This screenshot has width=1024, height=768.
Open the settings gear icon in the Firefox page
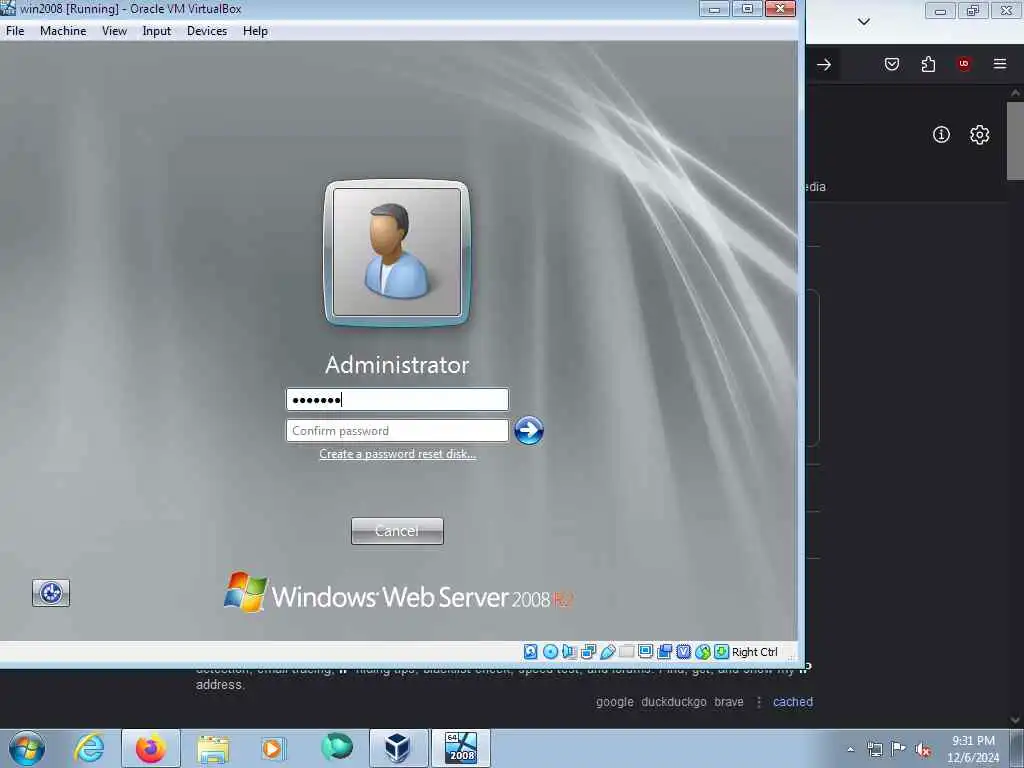(979, 135)
